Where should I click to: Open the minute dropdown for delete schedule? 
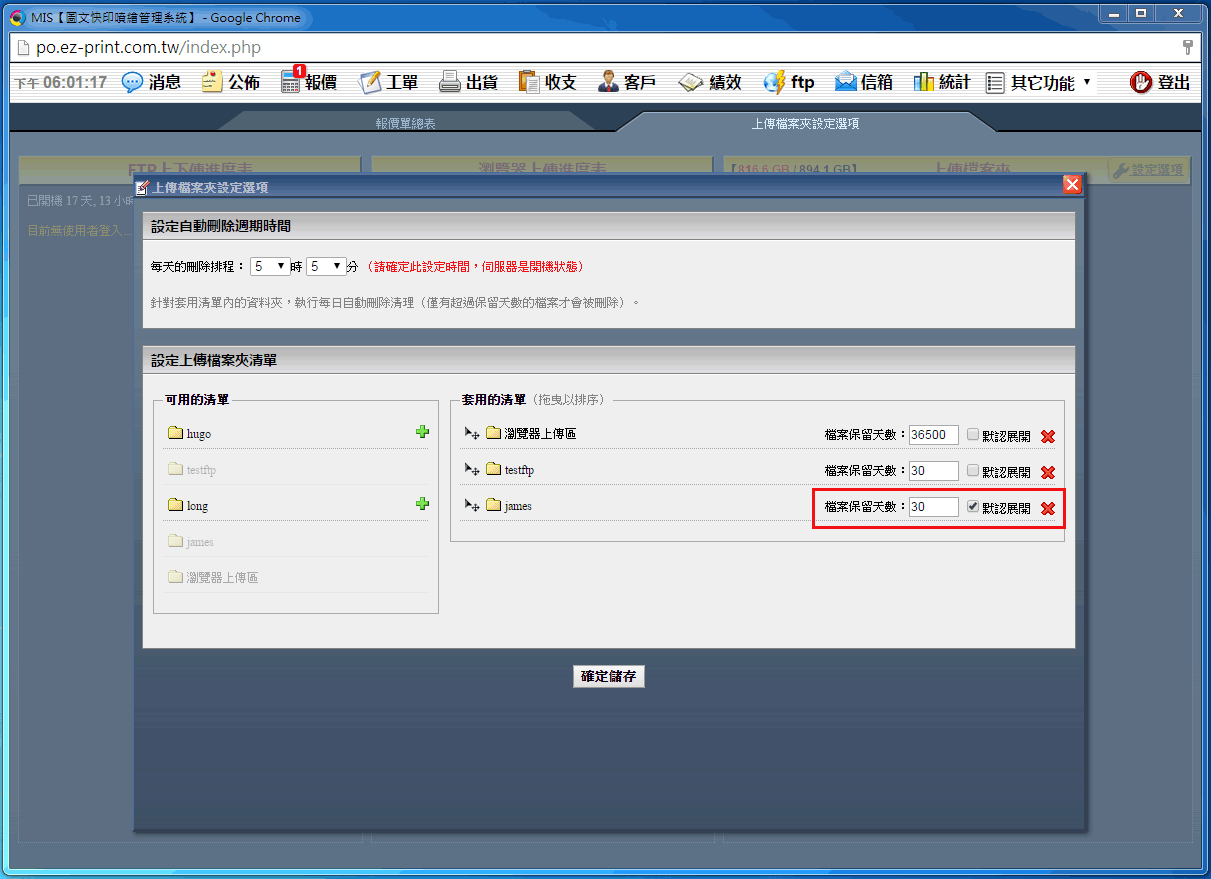coord(325,267)
